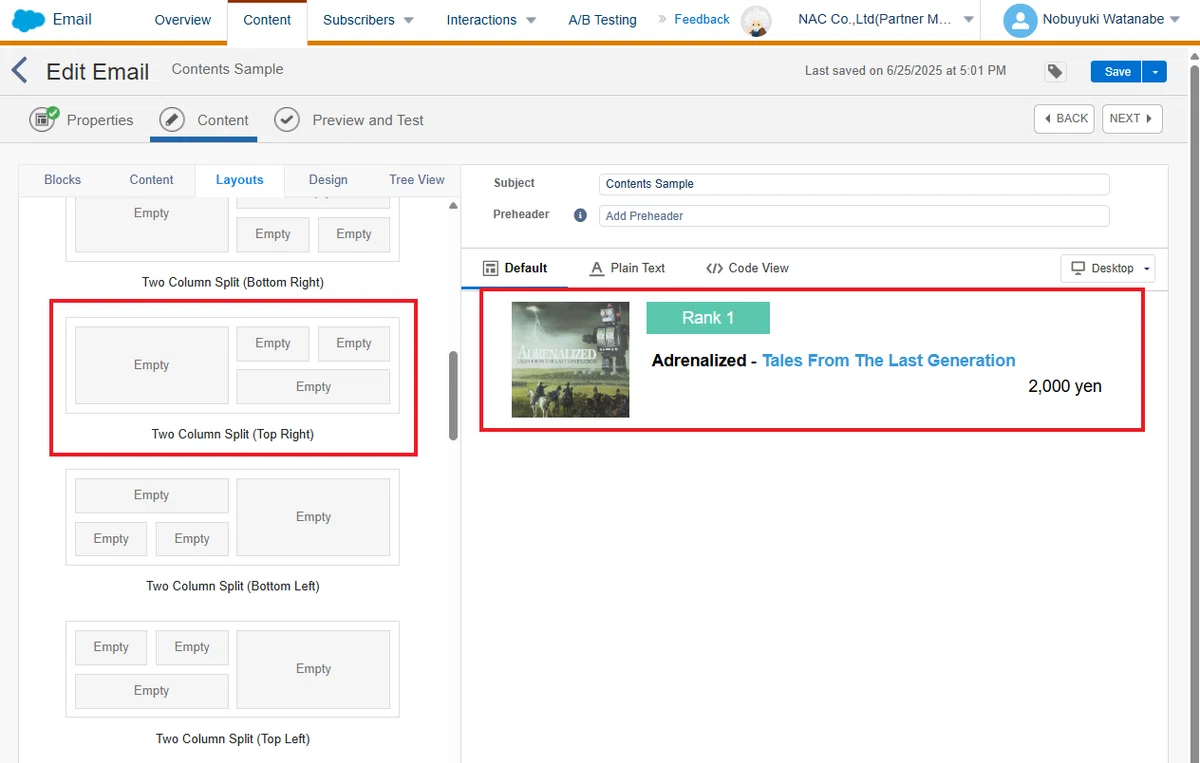Select the Layouts panel tab
1200x763 pixels.
pos(240,180)
